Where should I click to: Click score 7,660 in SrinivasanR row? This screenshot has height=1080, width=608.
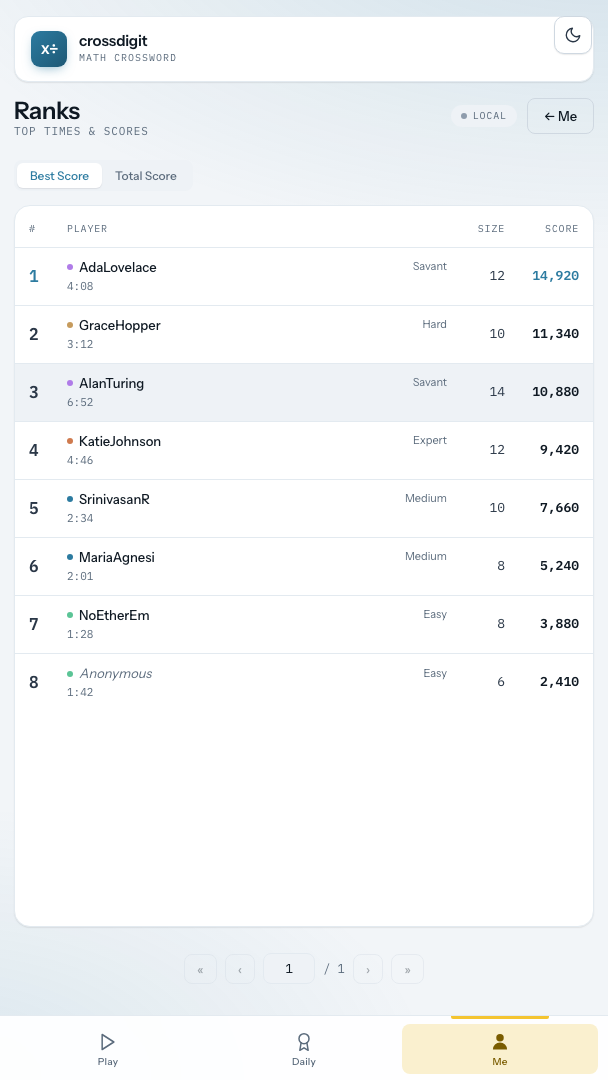559,508
